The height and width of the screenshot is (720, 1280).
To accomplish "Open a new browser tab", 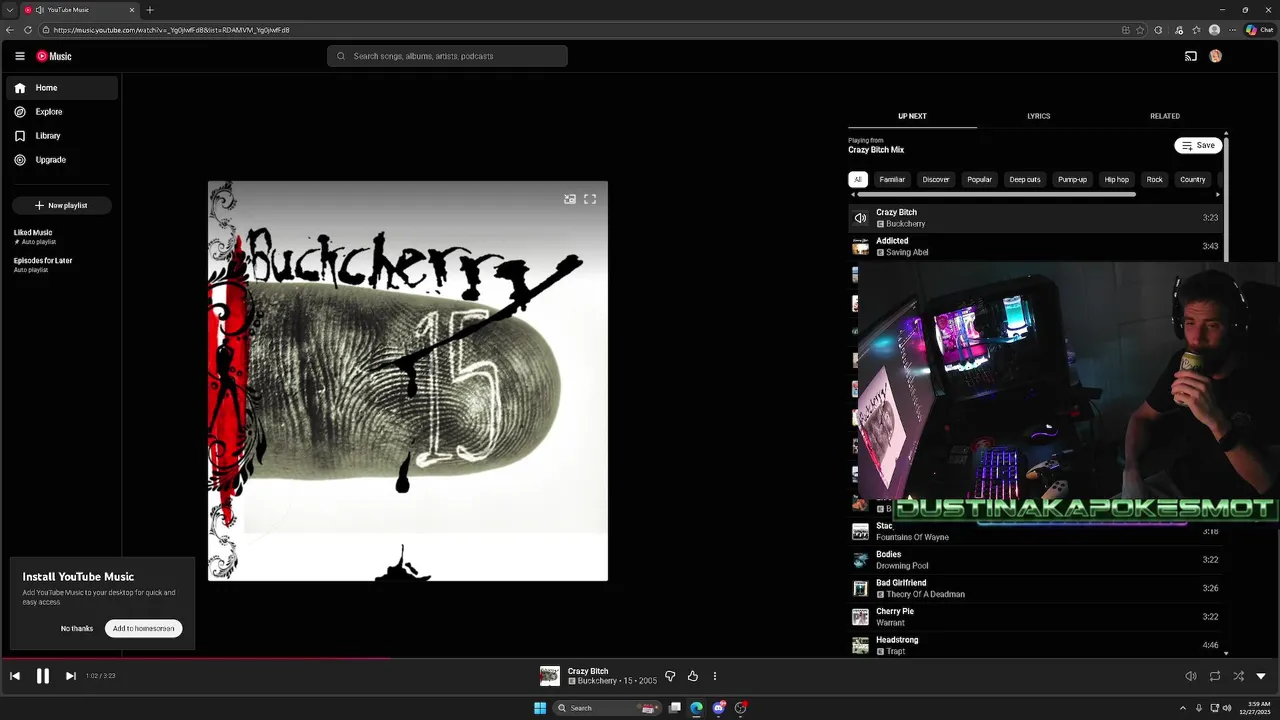I will coord(150,10).
